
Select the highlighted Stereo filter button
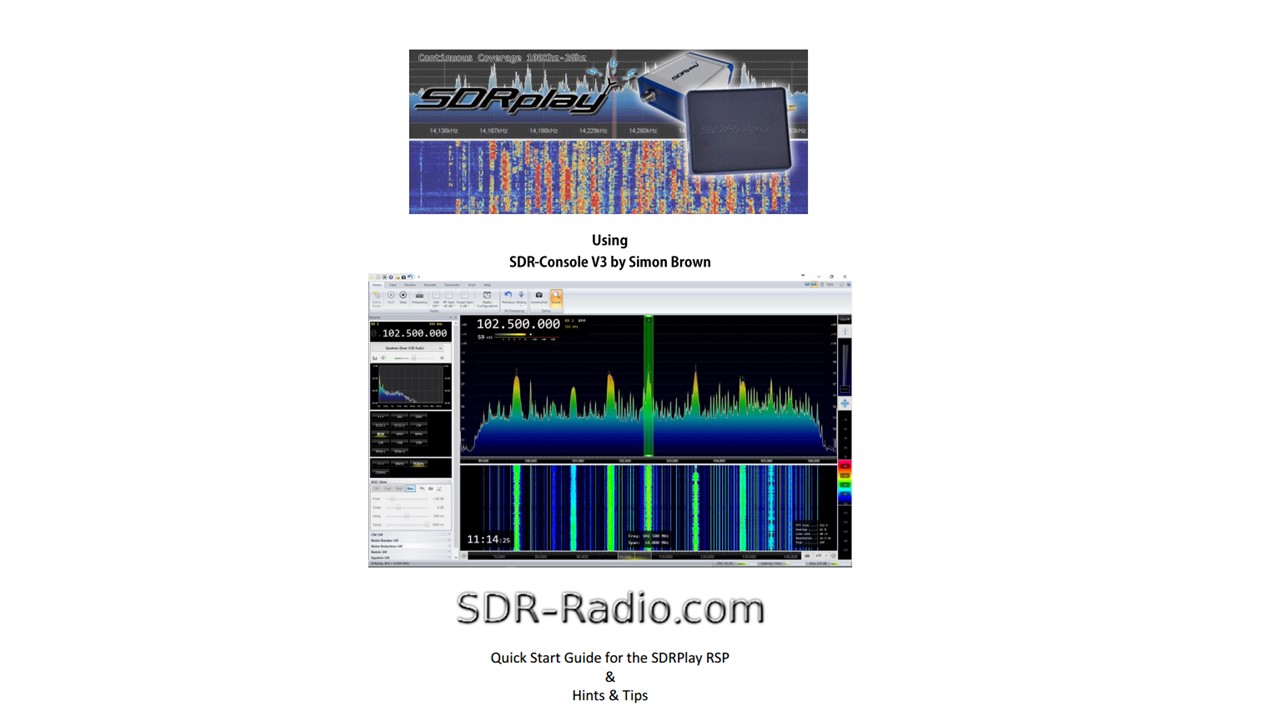tap(419, 463)
